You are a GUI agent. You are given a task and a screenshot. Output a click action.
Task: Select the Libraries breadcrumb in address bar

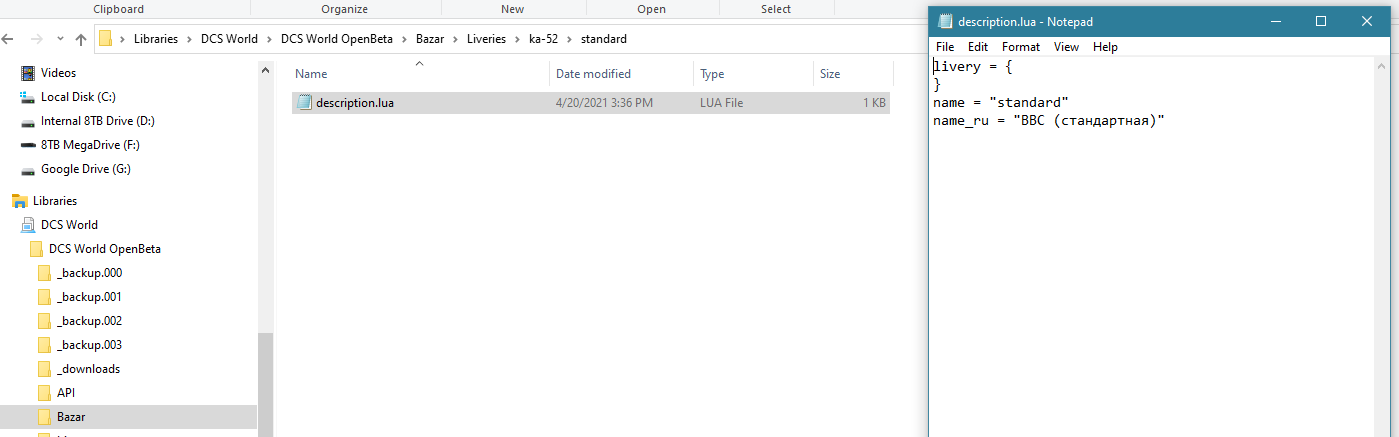155,39
